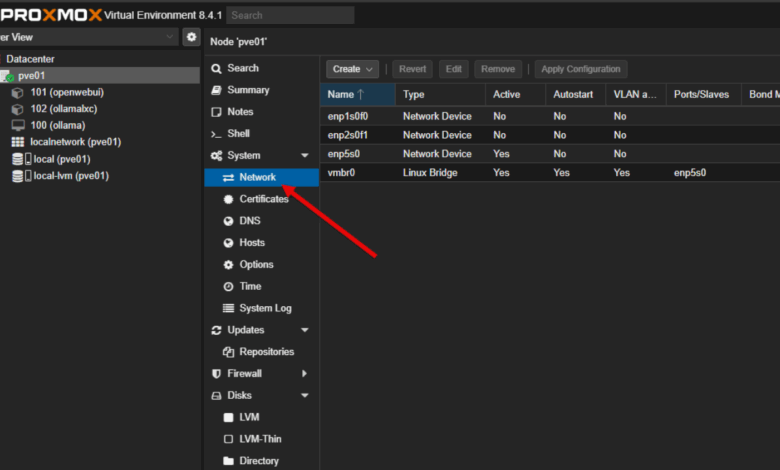Expand the Firewall section arrow
780x470 pixels.
(x=304, y=374)
